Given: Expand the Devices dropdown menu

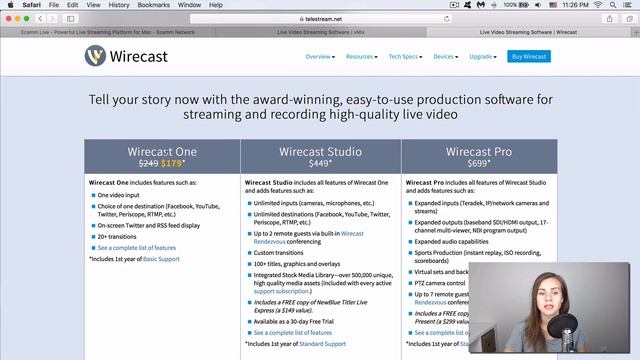Looking at the screenshot, I should (446, 56).
